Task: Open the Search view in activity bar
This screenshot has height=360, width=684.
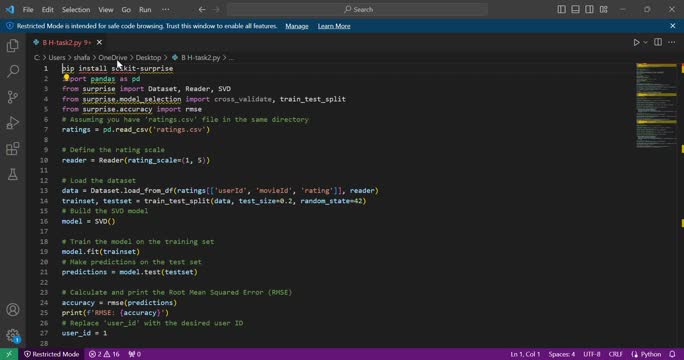Action: pos(13,71)
